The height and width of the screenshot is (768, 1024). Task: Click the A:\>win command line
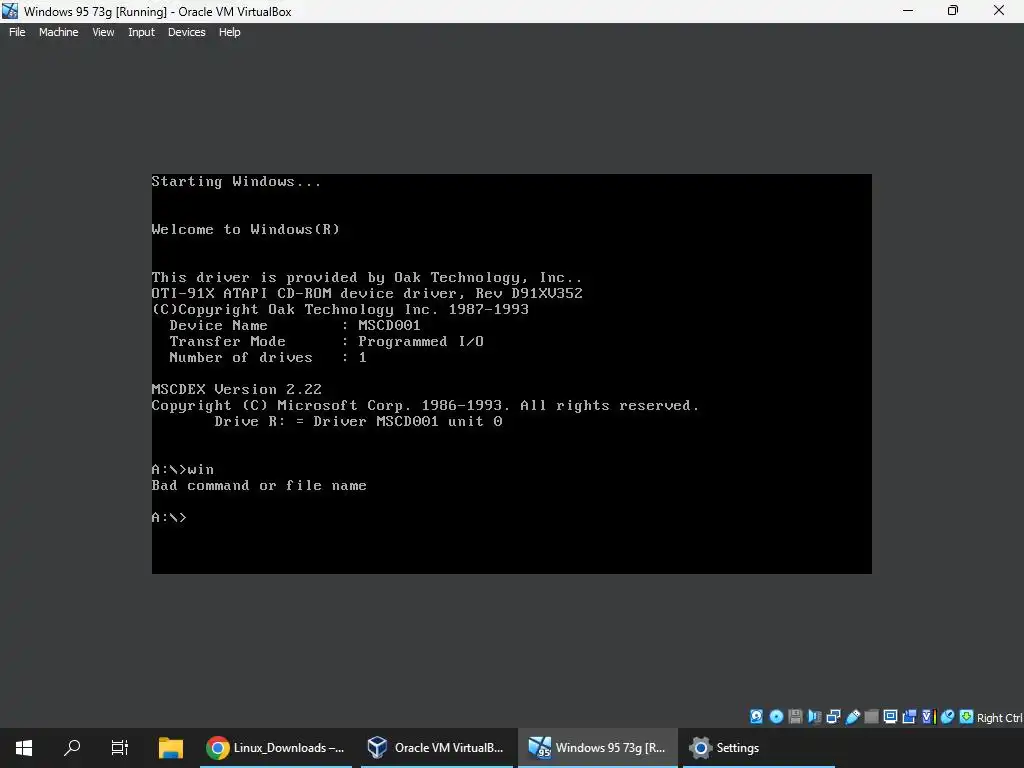coord(183,470)
